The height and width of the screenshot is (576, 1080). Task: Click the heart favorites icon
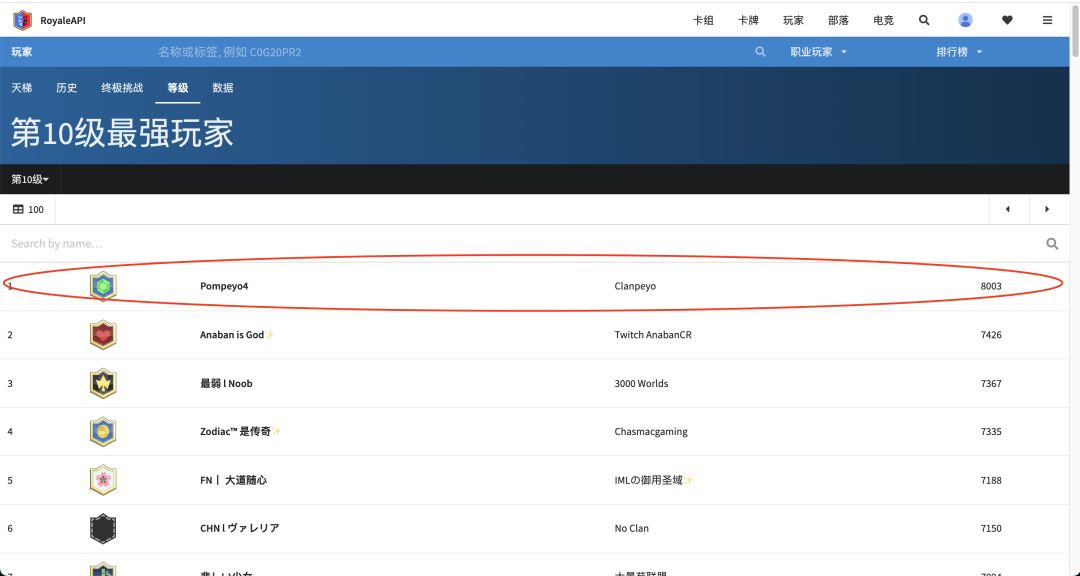pyautogui.click(x=1007, y=20)
